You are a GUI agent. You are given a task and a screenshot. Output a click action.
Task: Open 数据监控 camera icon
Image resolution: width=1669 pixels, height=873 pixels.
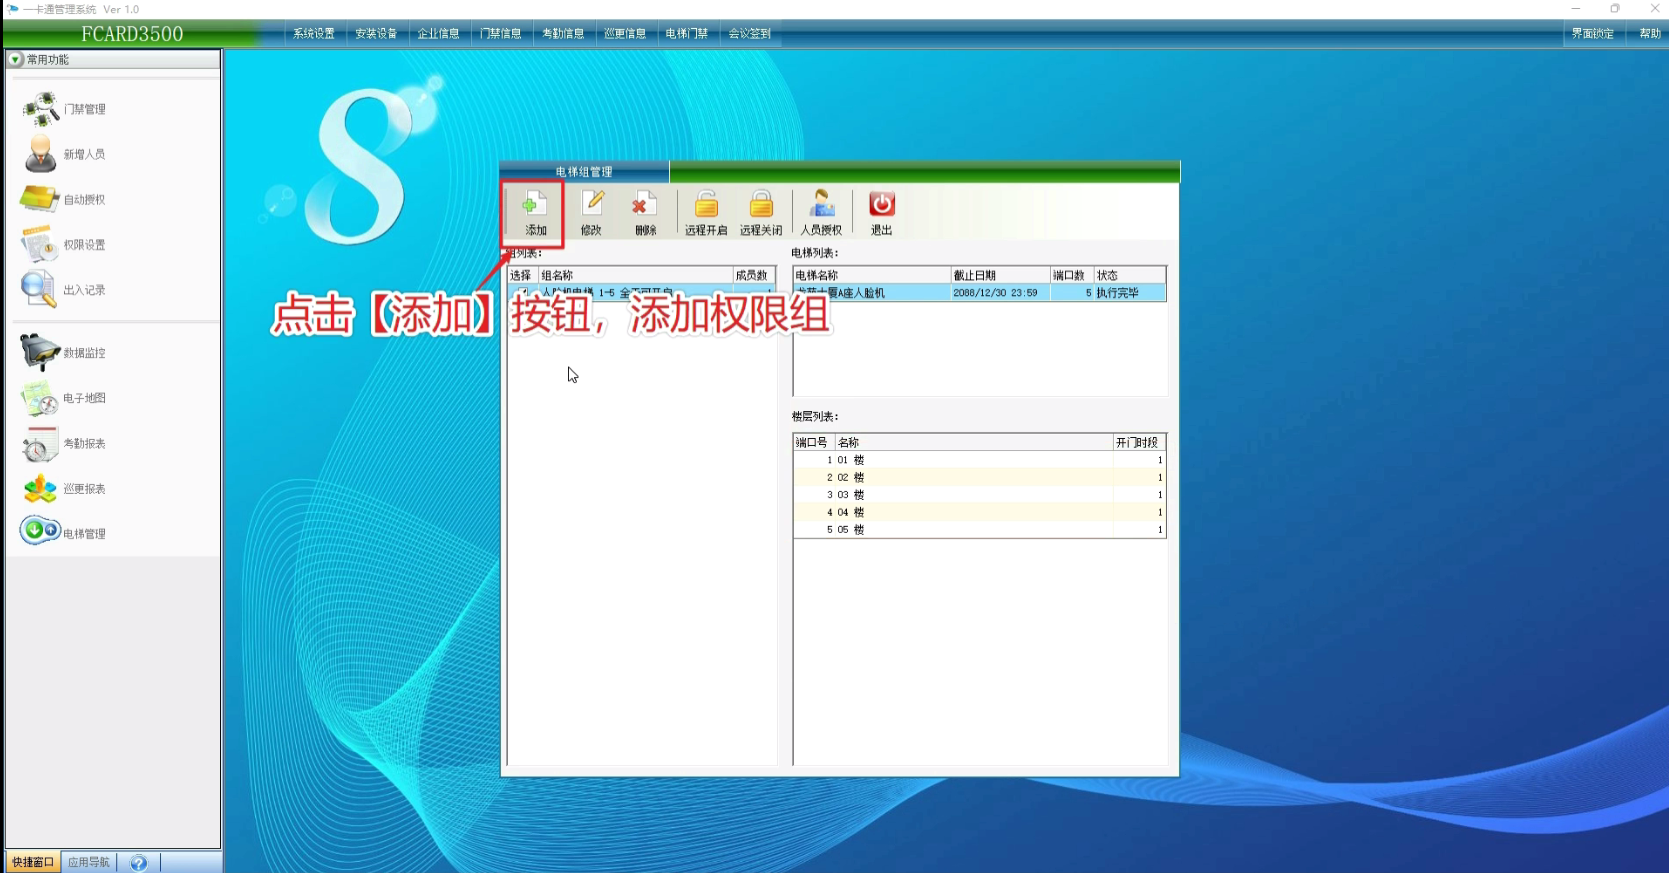coord(40,352)
